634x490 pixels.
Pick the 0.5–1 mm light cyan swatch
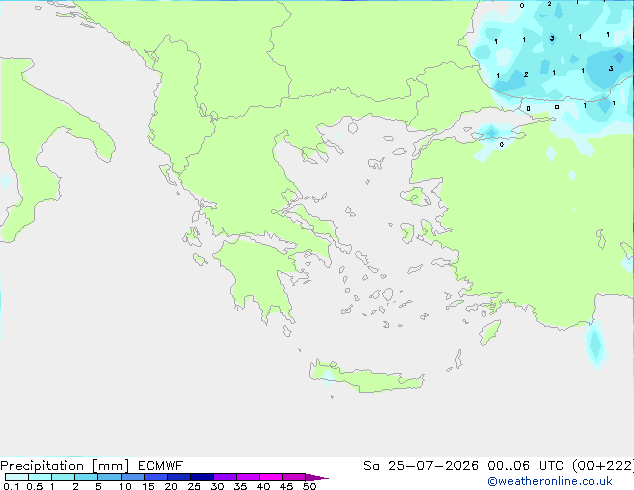pos(40,477)
